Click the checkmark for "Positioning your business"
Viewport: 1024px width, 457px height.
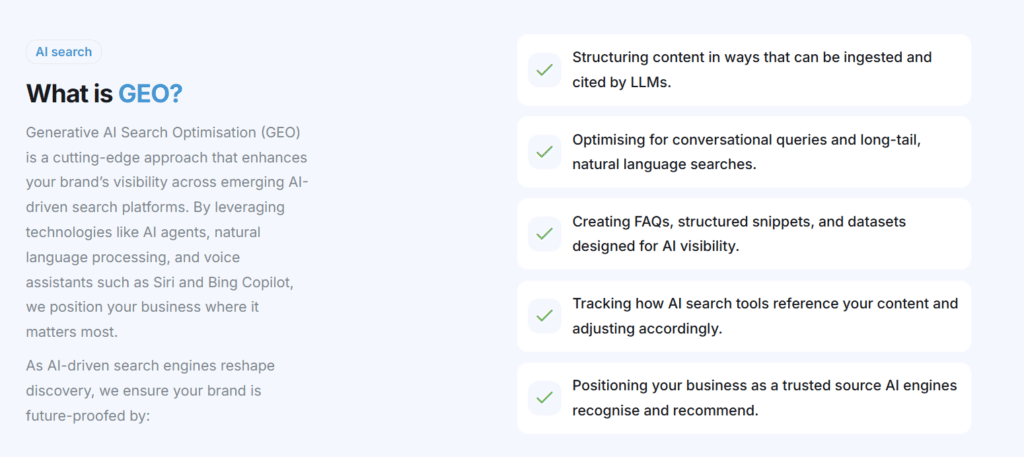click(x=544, y=398)
